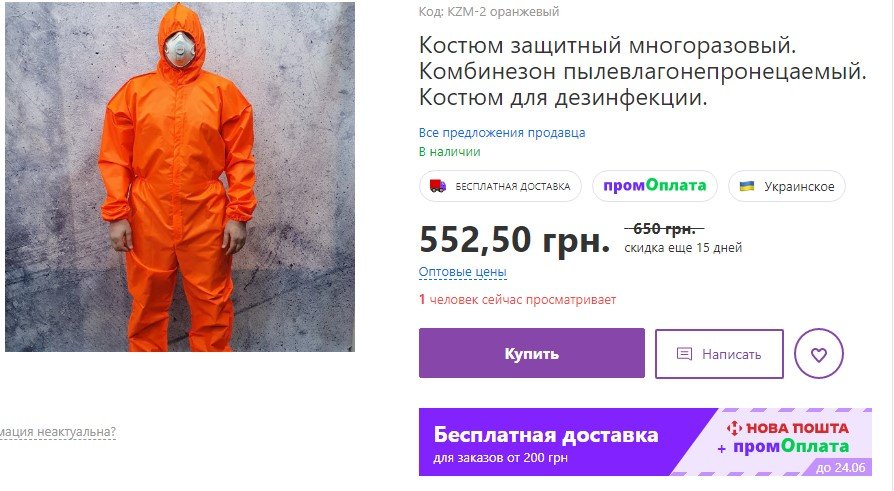
Task: Click the 552,50 грн. price
Action: pyautogui.click(x=514, y=239)
